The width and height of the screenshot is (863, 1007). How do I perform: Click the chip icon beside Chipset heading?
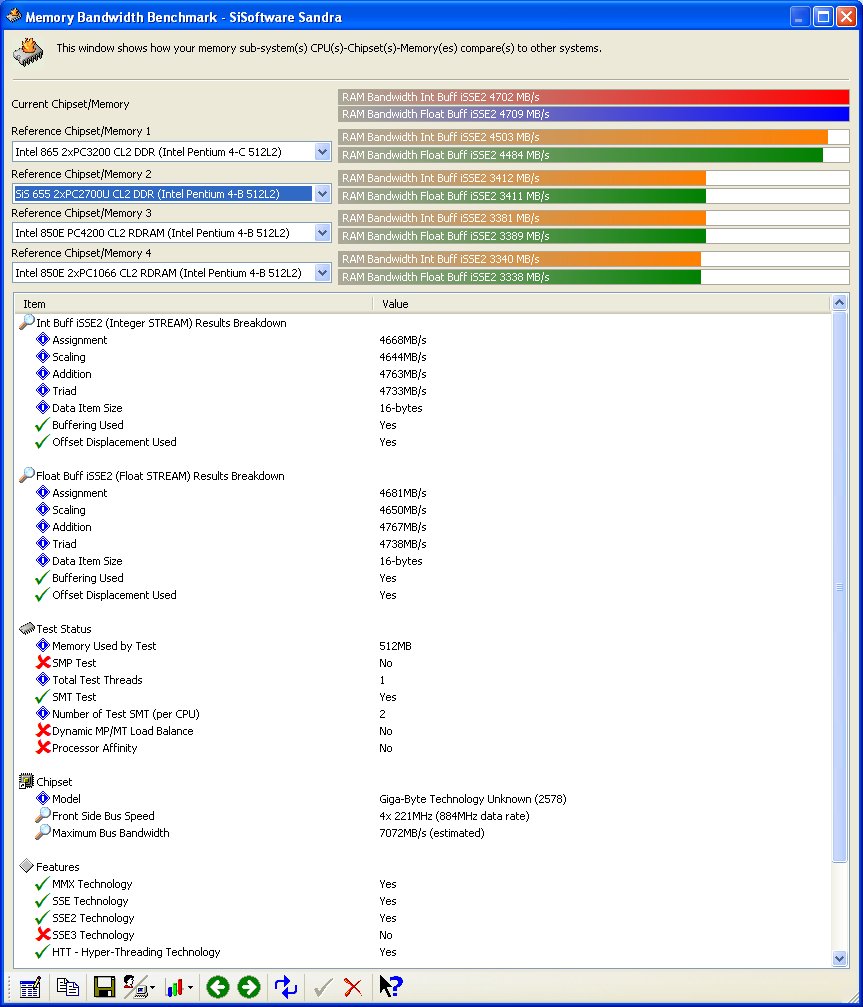pos(26,781)
